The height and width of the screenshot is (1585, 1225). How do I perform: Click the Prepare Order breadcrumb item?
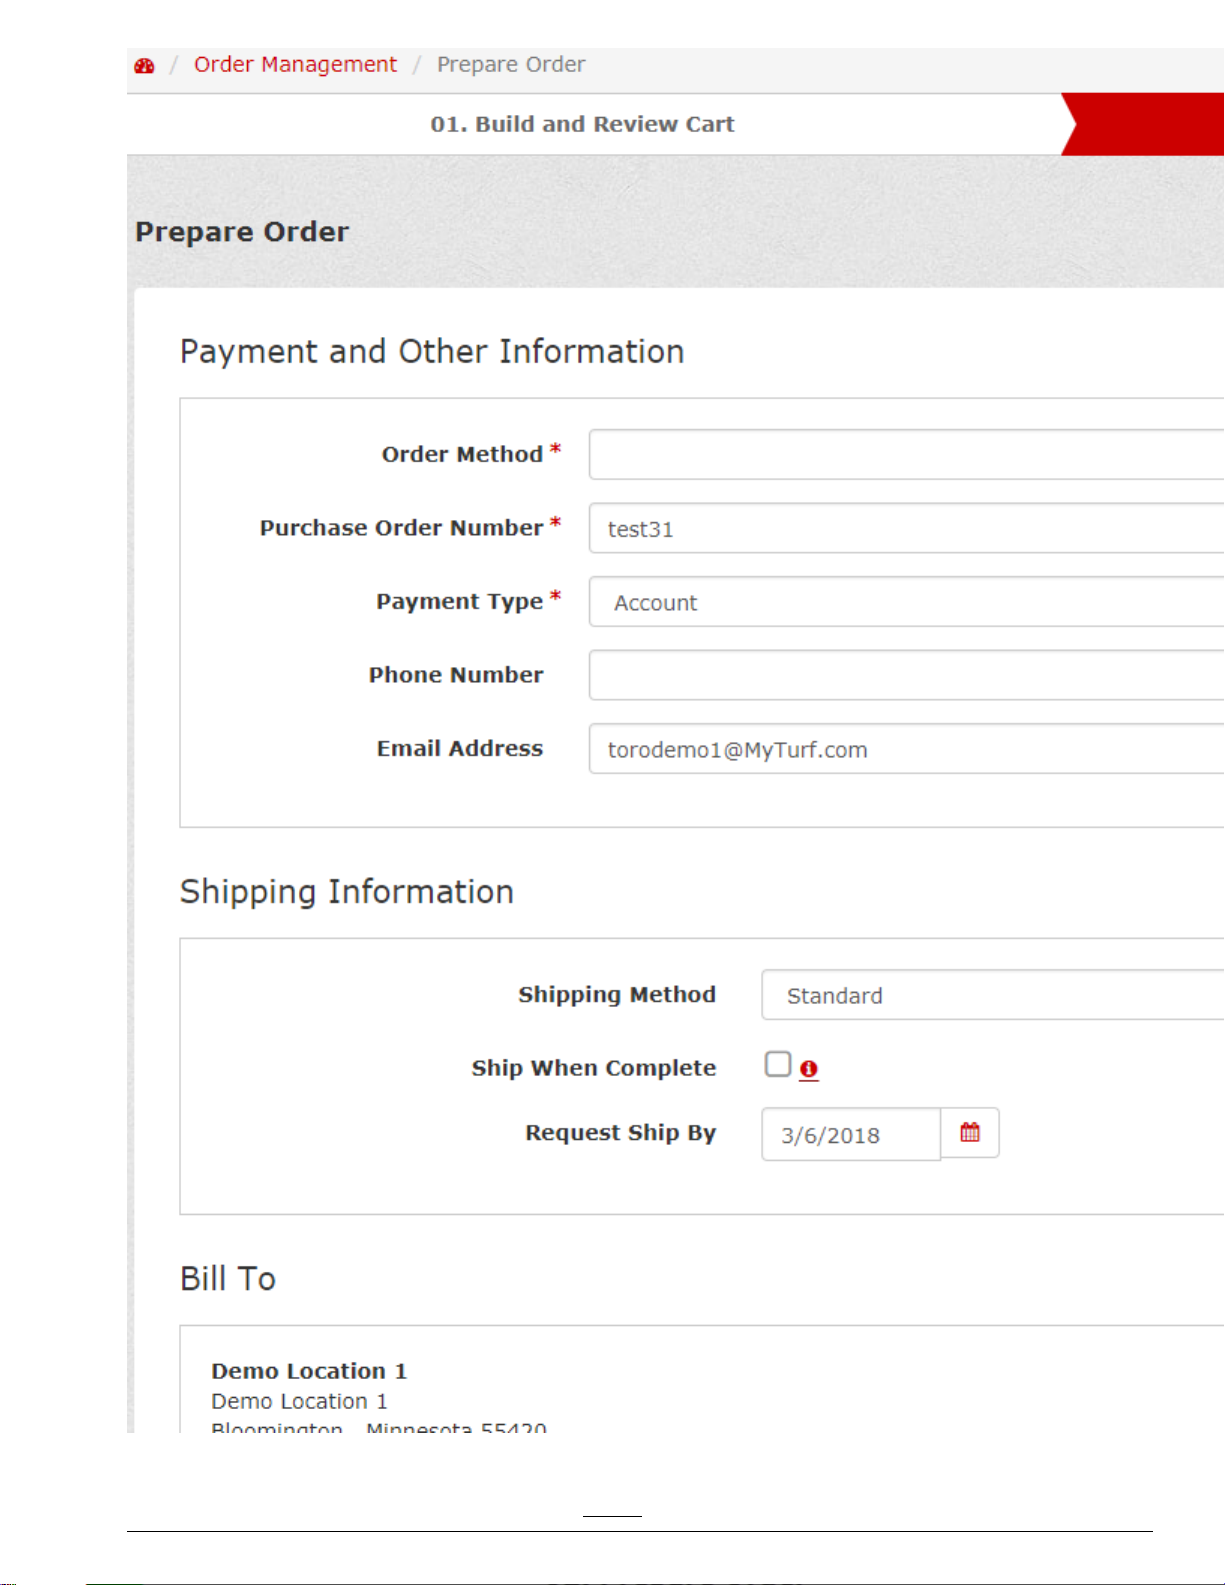tap(510, 65)
